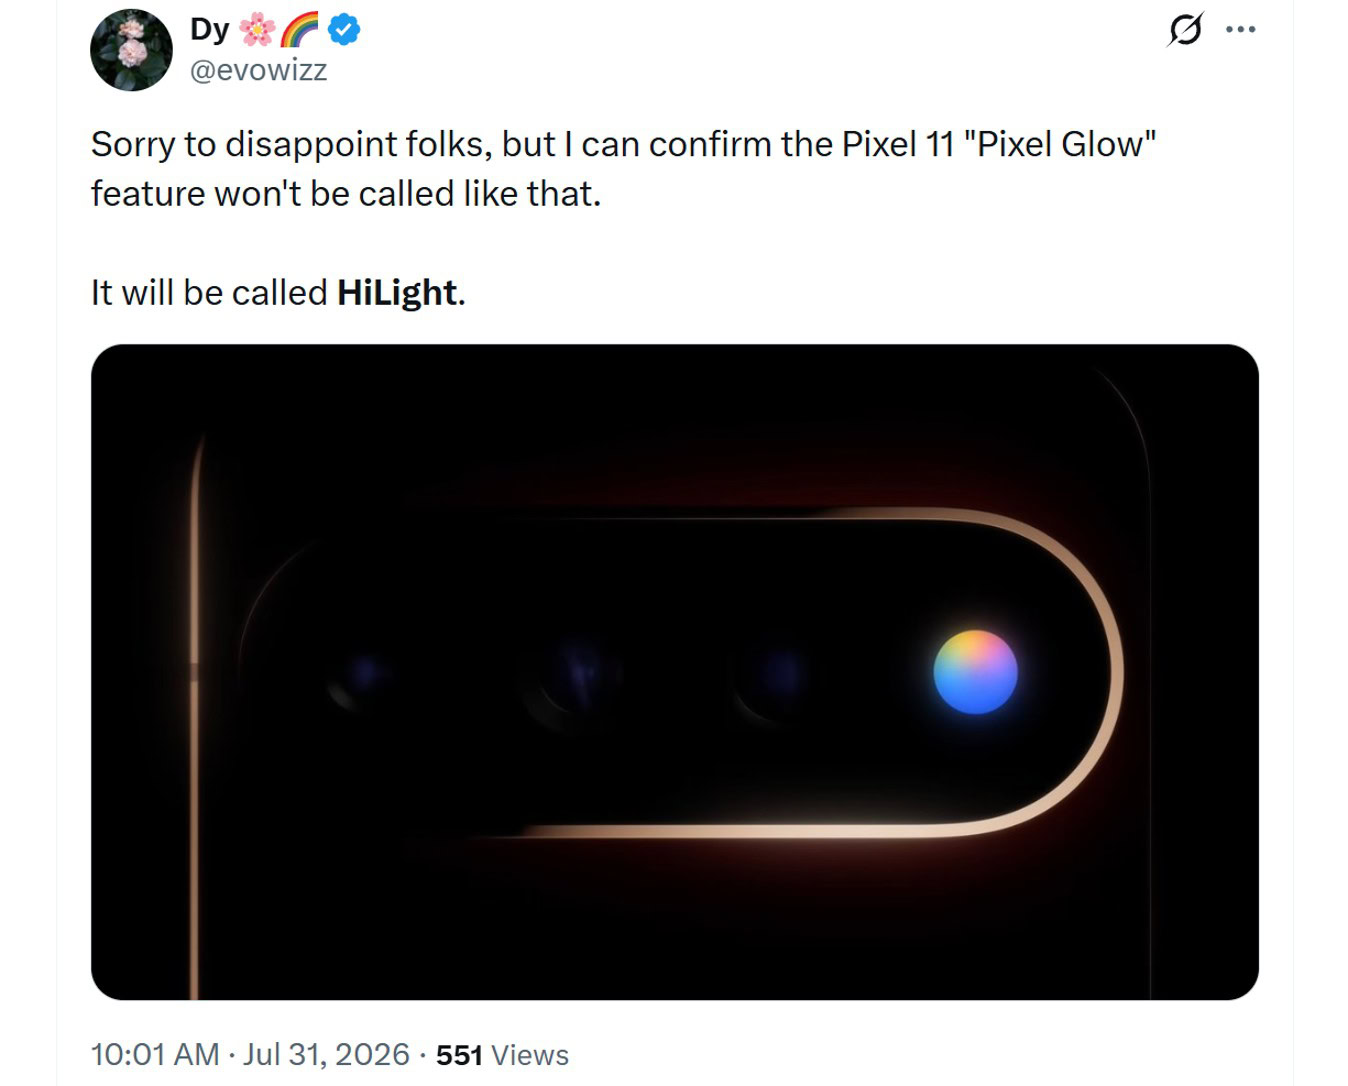The width and height of the screenshot is (1348, 1086).
Task: Open the three-dot more options menu
Action: pyautogui.click(x=1240, y=30)
